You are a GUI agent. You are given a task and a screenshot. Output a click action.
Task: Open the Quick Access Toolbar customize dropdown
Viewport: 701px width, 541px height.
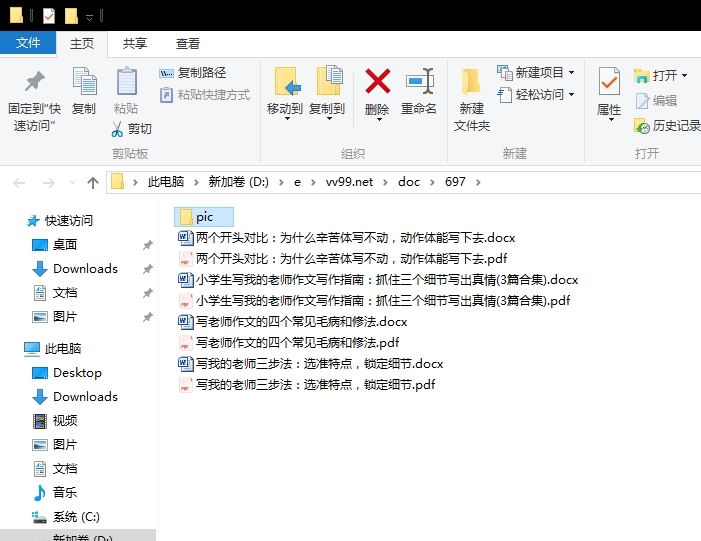click(x=89, y=17)
